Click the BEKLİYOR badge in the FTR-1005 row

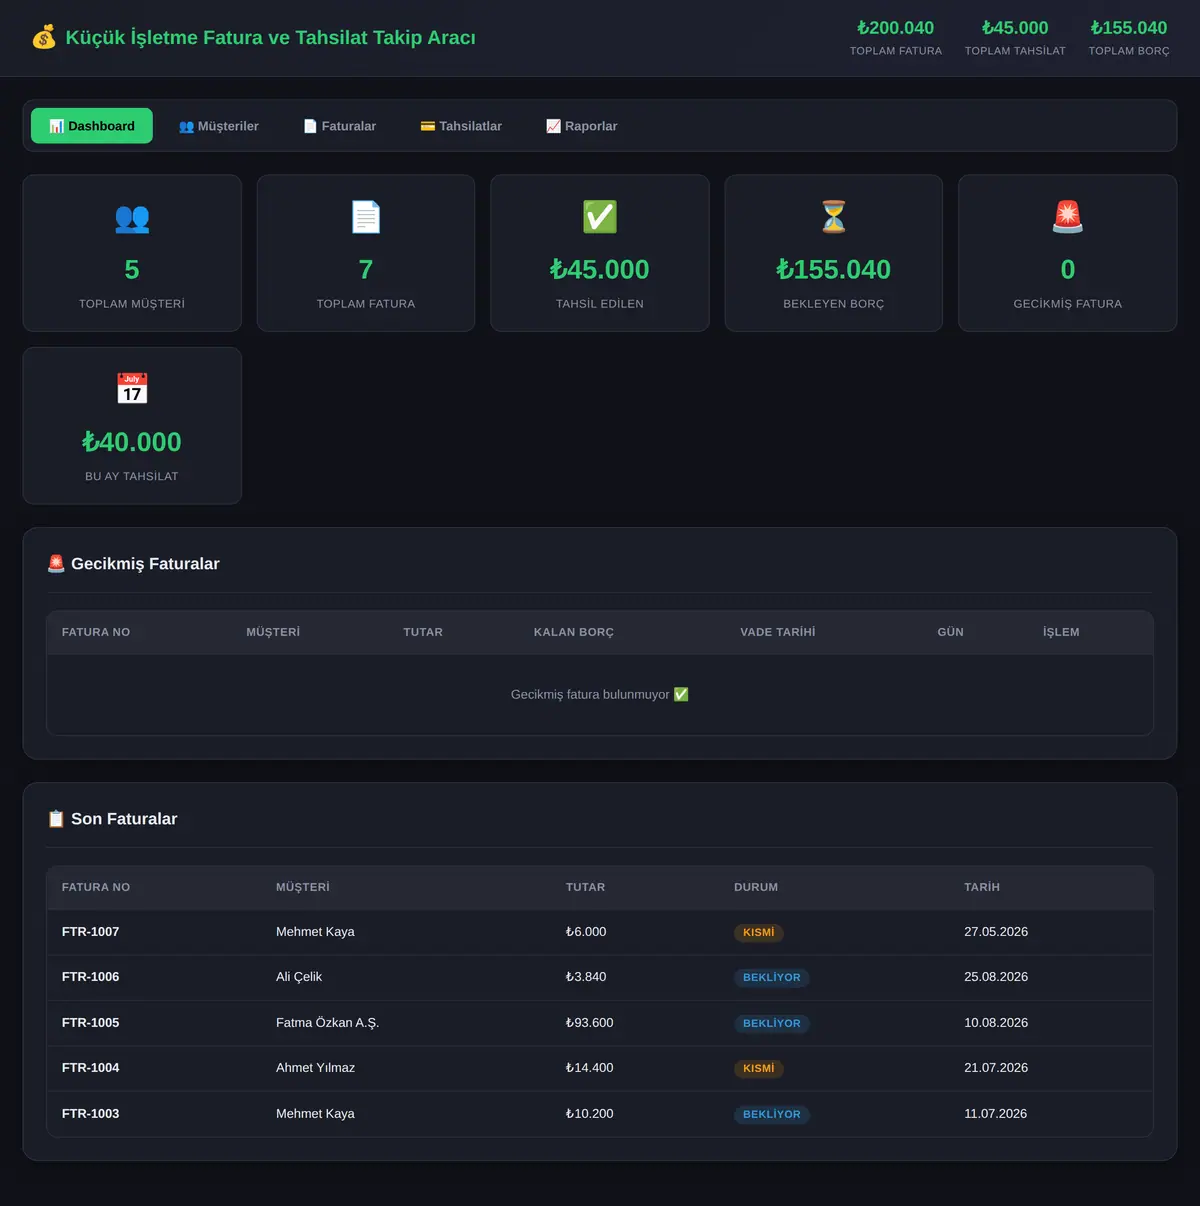point(772,1024)
